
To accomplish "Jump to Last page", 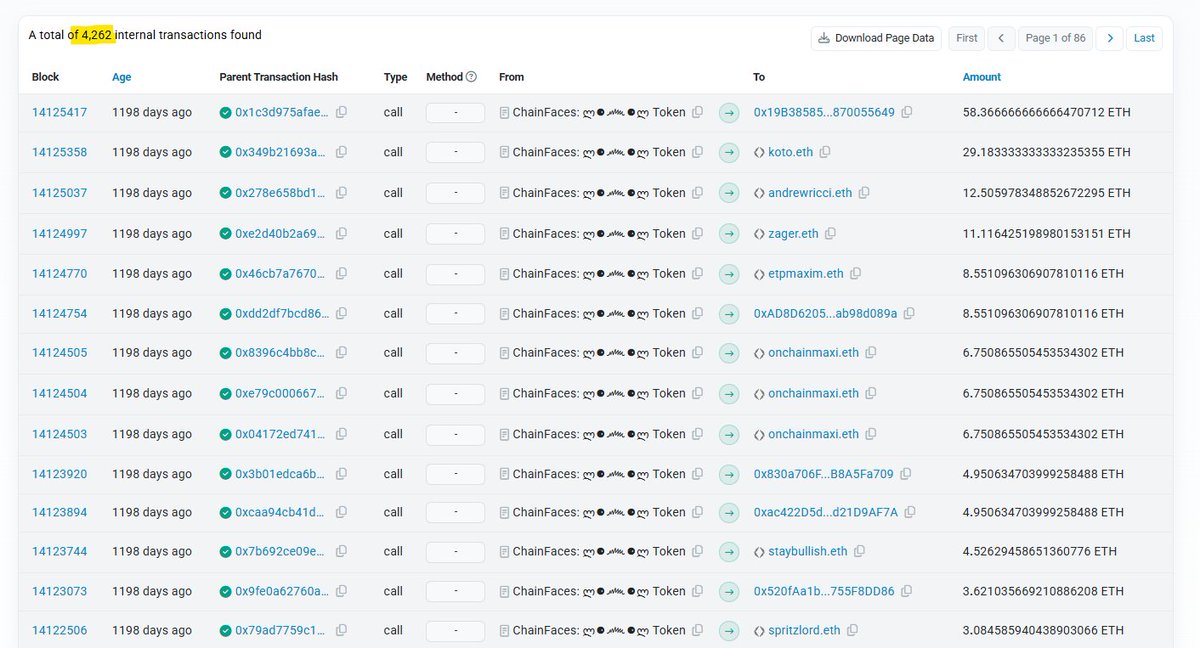I will [1145, 38].
